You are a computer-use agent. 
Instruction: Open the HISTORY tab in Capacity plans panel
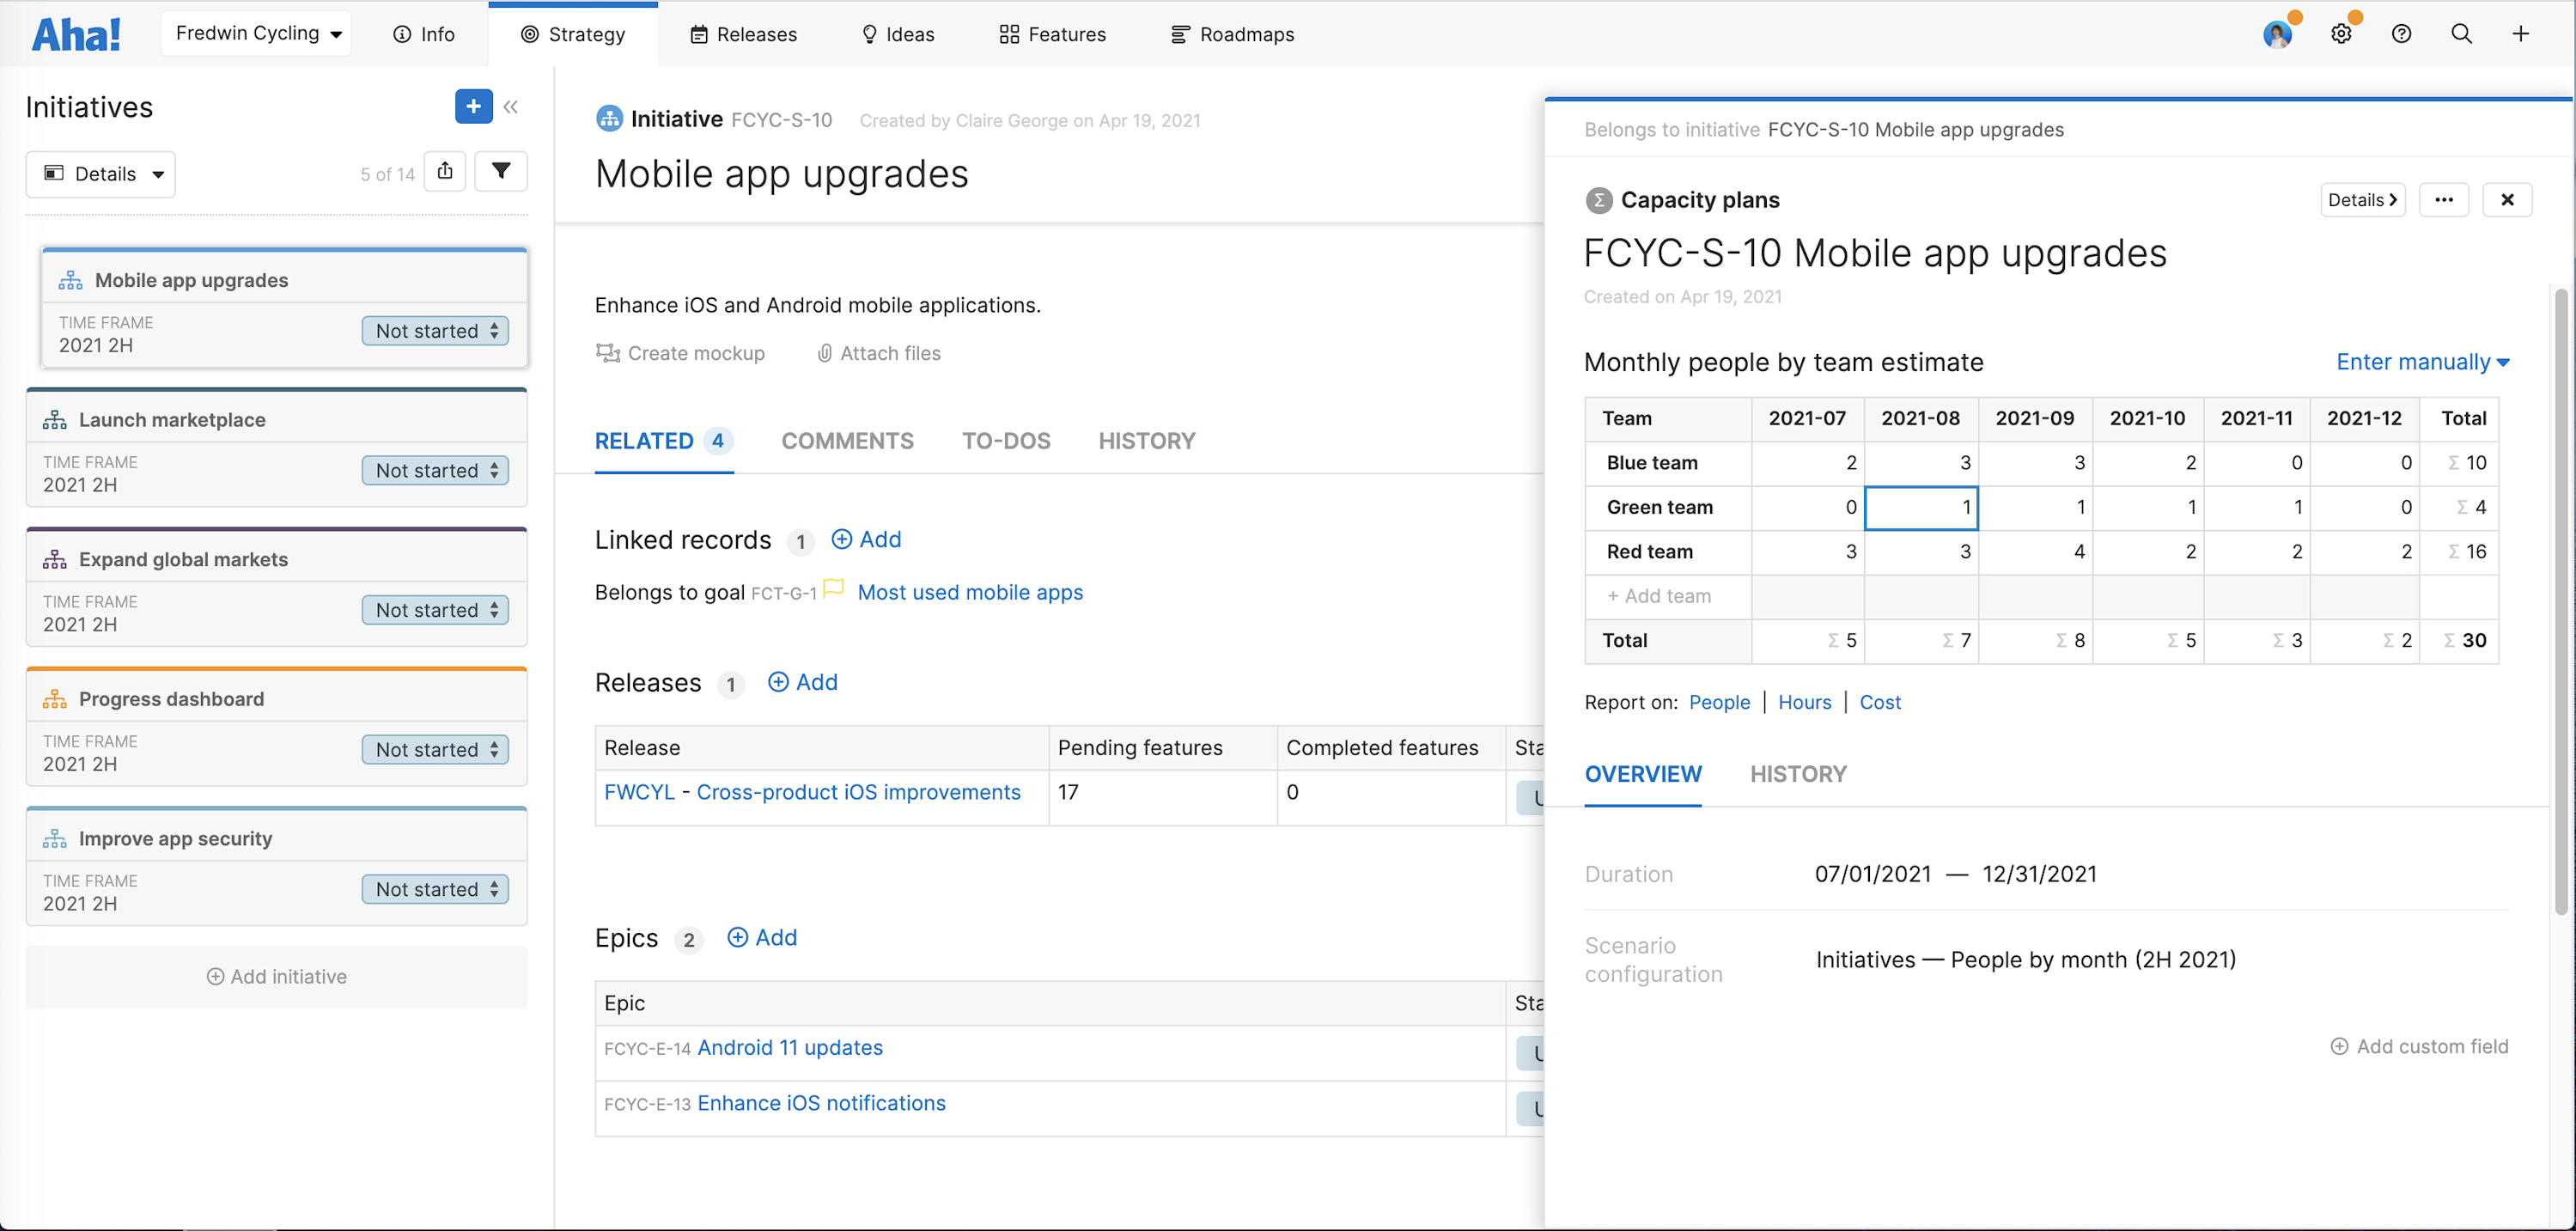point(1798,773)
